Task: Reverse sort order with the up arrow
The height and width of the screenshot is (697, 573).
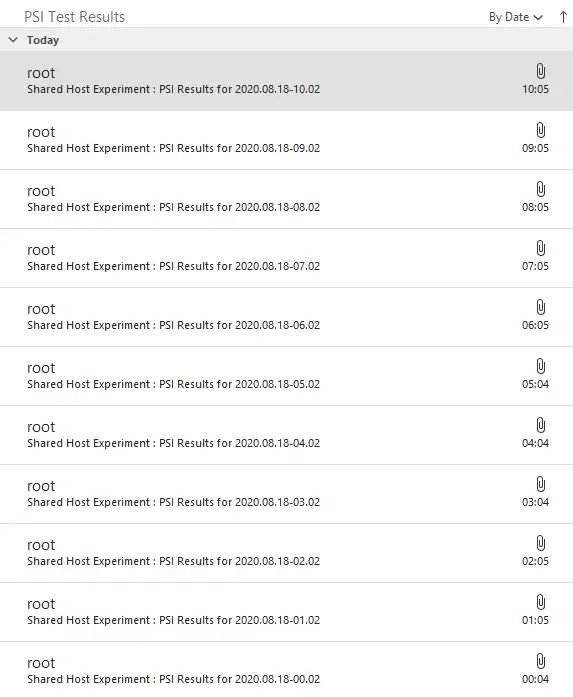Action: (x=563, y=17)
